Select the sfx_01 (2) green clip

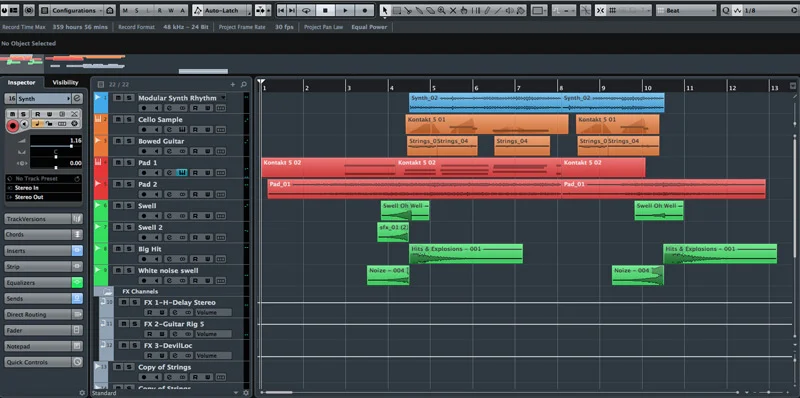393,232
